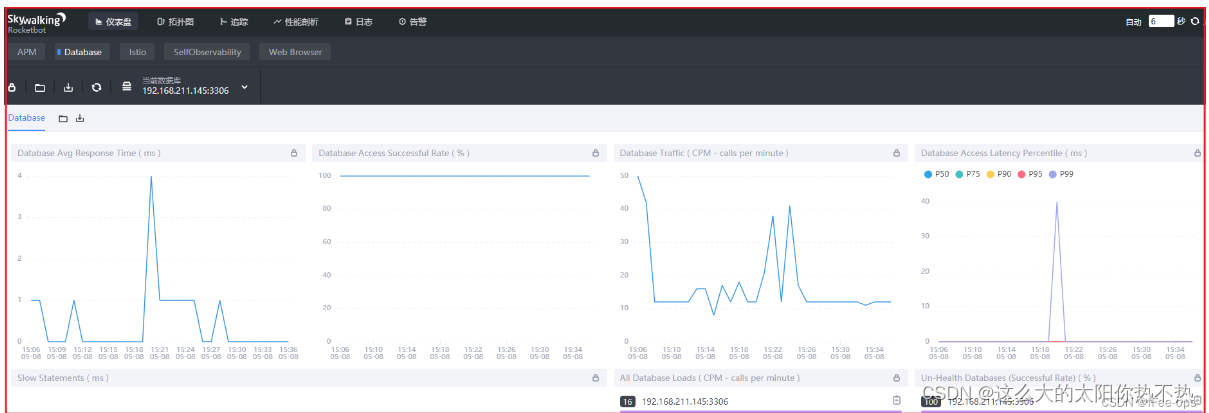The width and height of the screenshot is (1209, 413).
Task: Select database 192.168.211.145:3306 in selector
Action: [x=185, y=91]
